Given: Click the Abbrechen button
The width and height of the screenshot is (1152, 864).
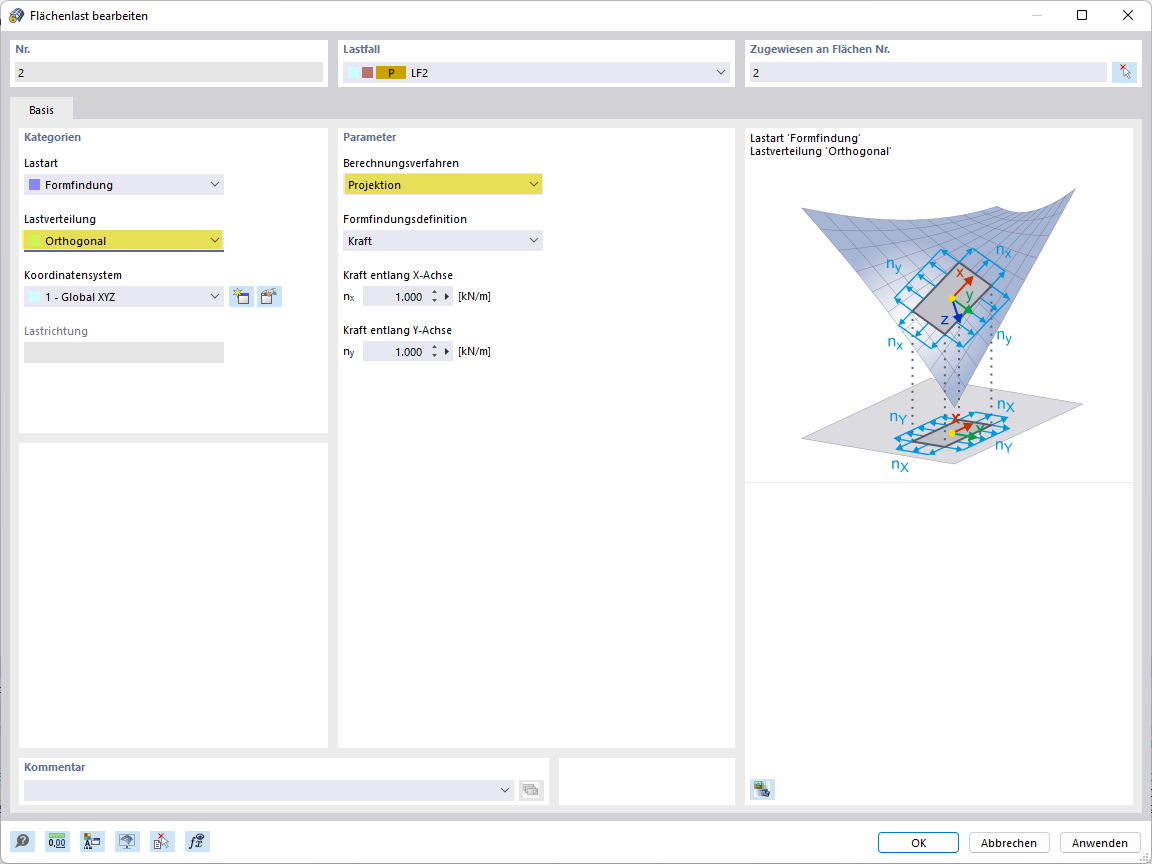Looking at the screenshot, I should 1009,843.
